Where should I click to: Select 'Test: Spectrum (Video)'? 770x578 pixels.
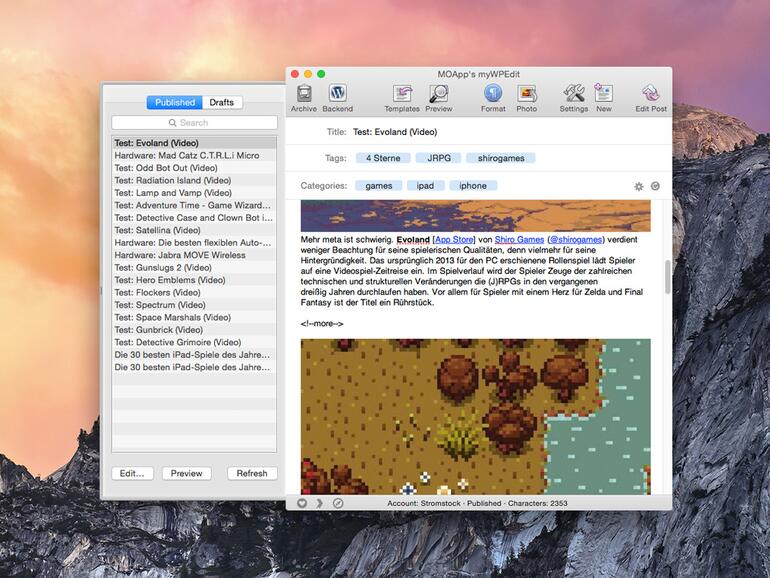click(x=194, y=305)
